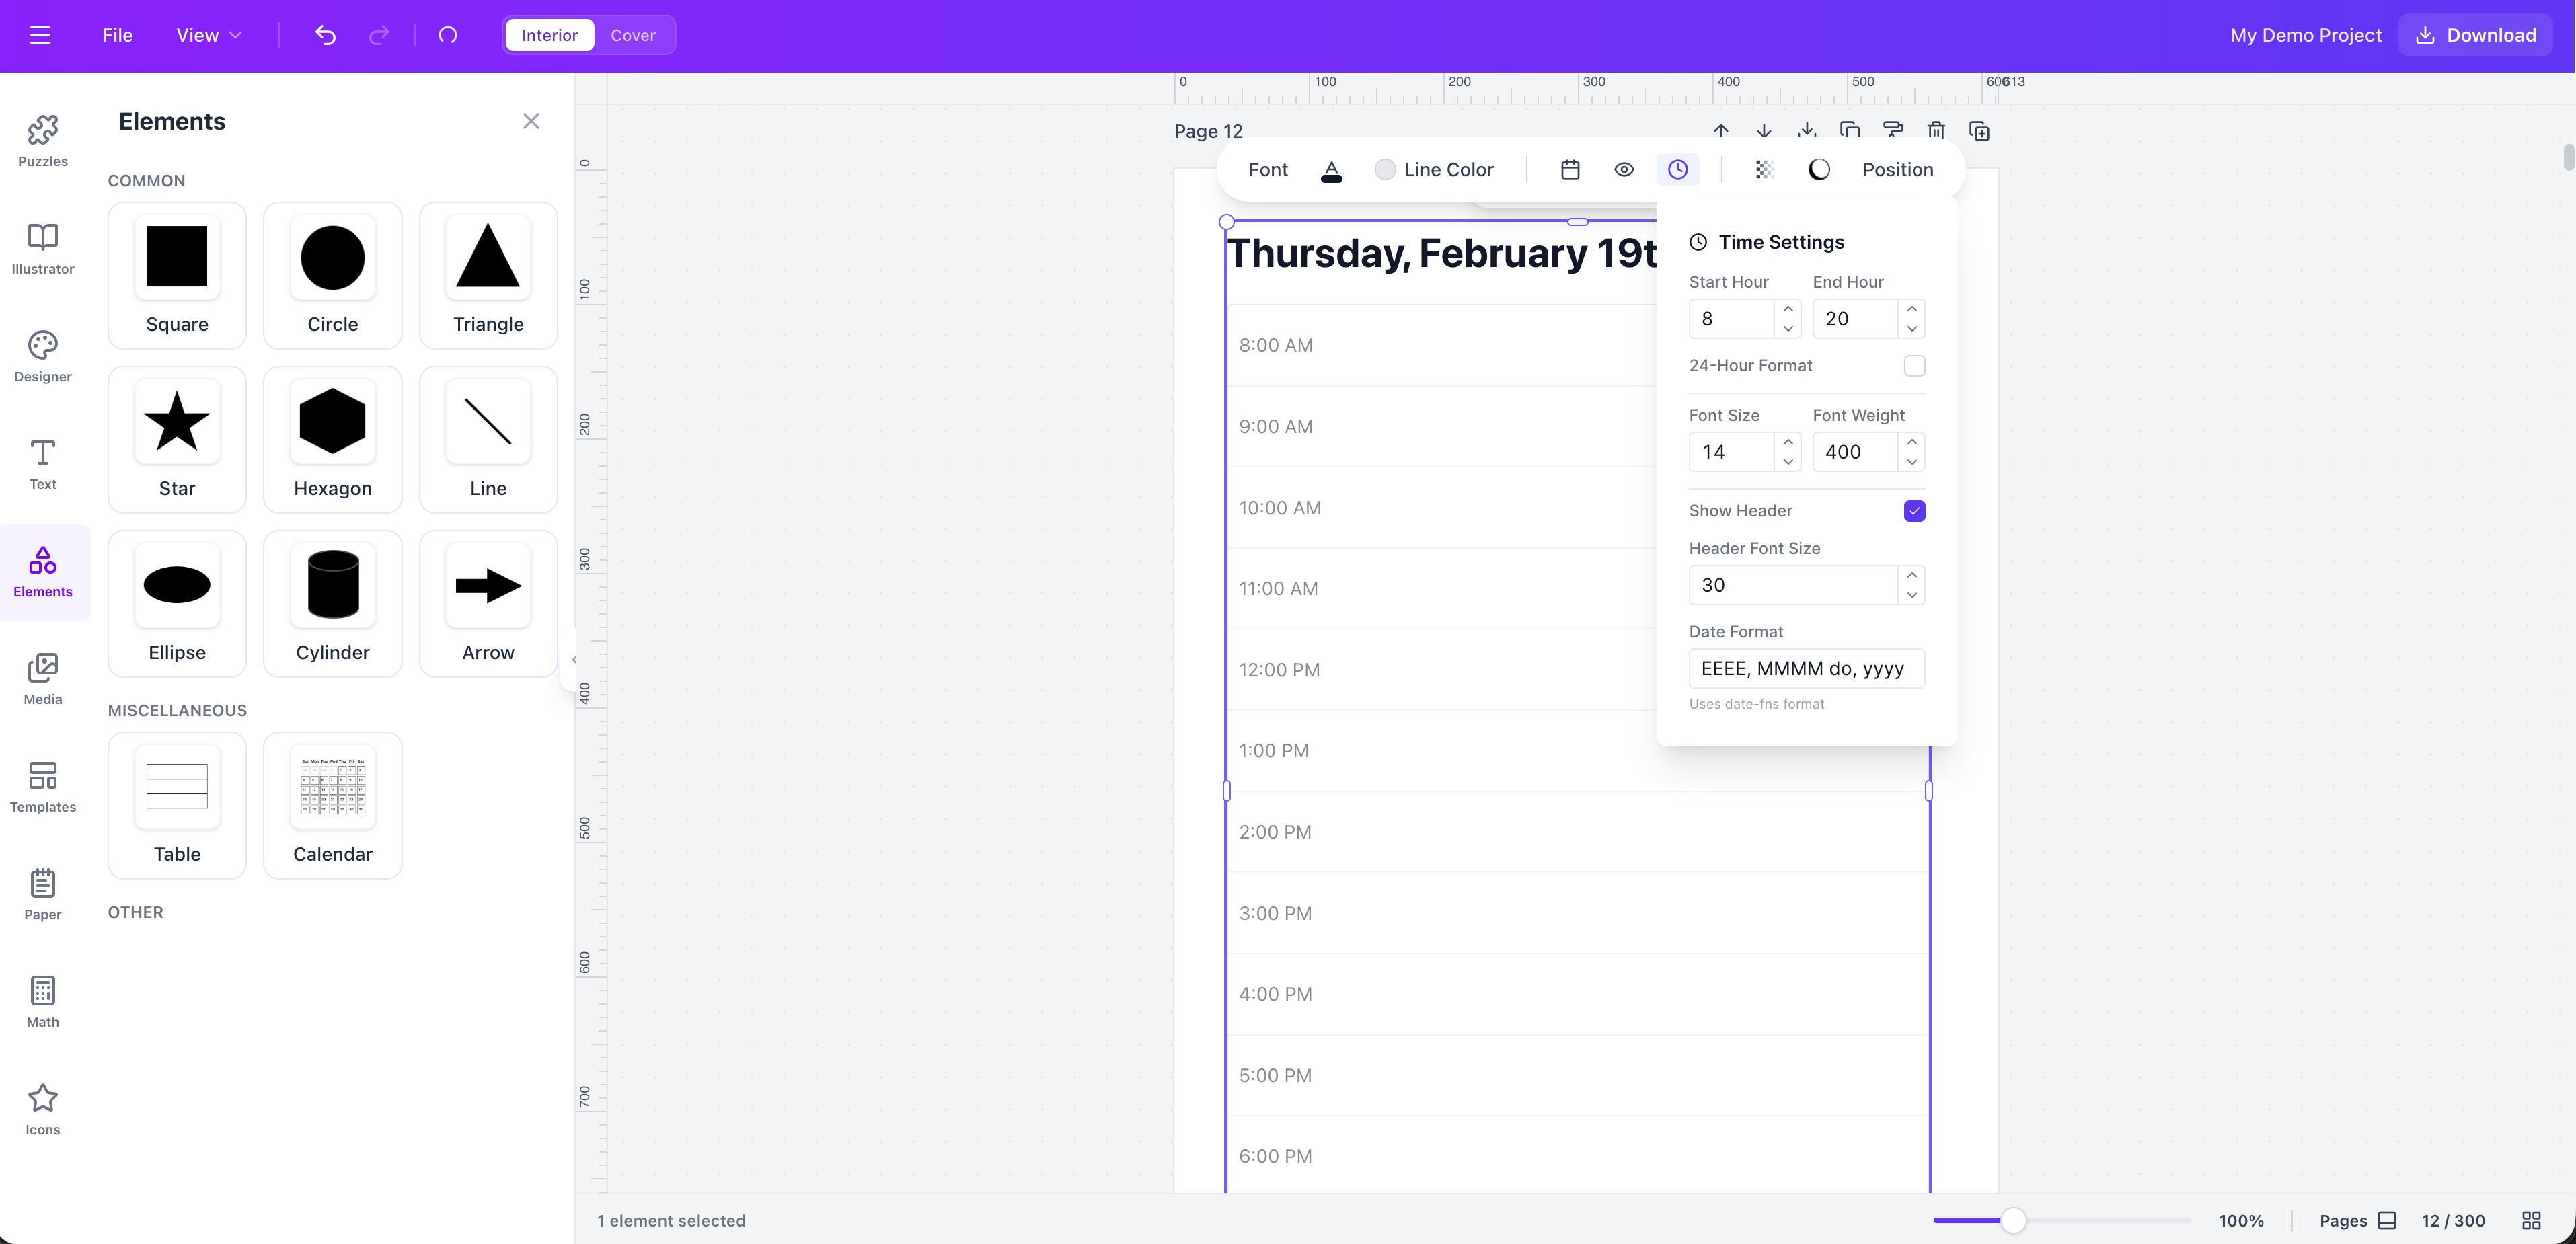
Task: Duplicate the selected element
Action: pos(1849,131)
